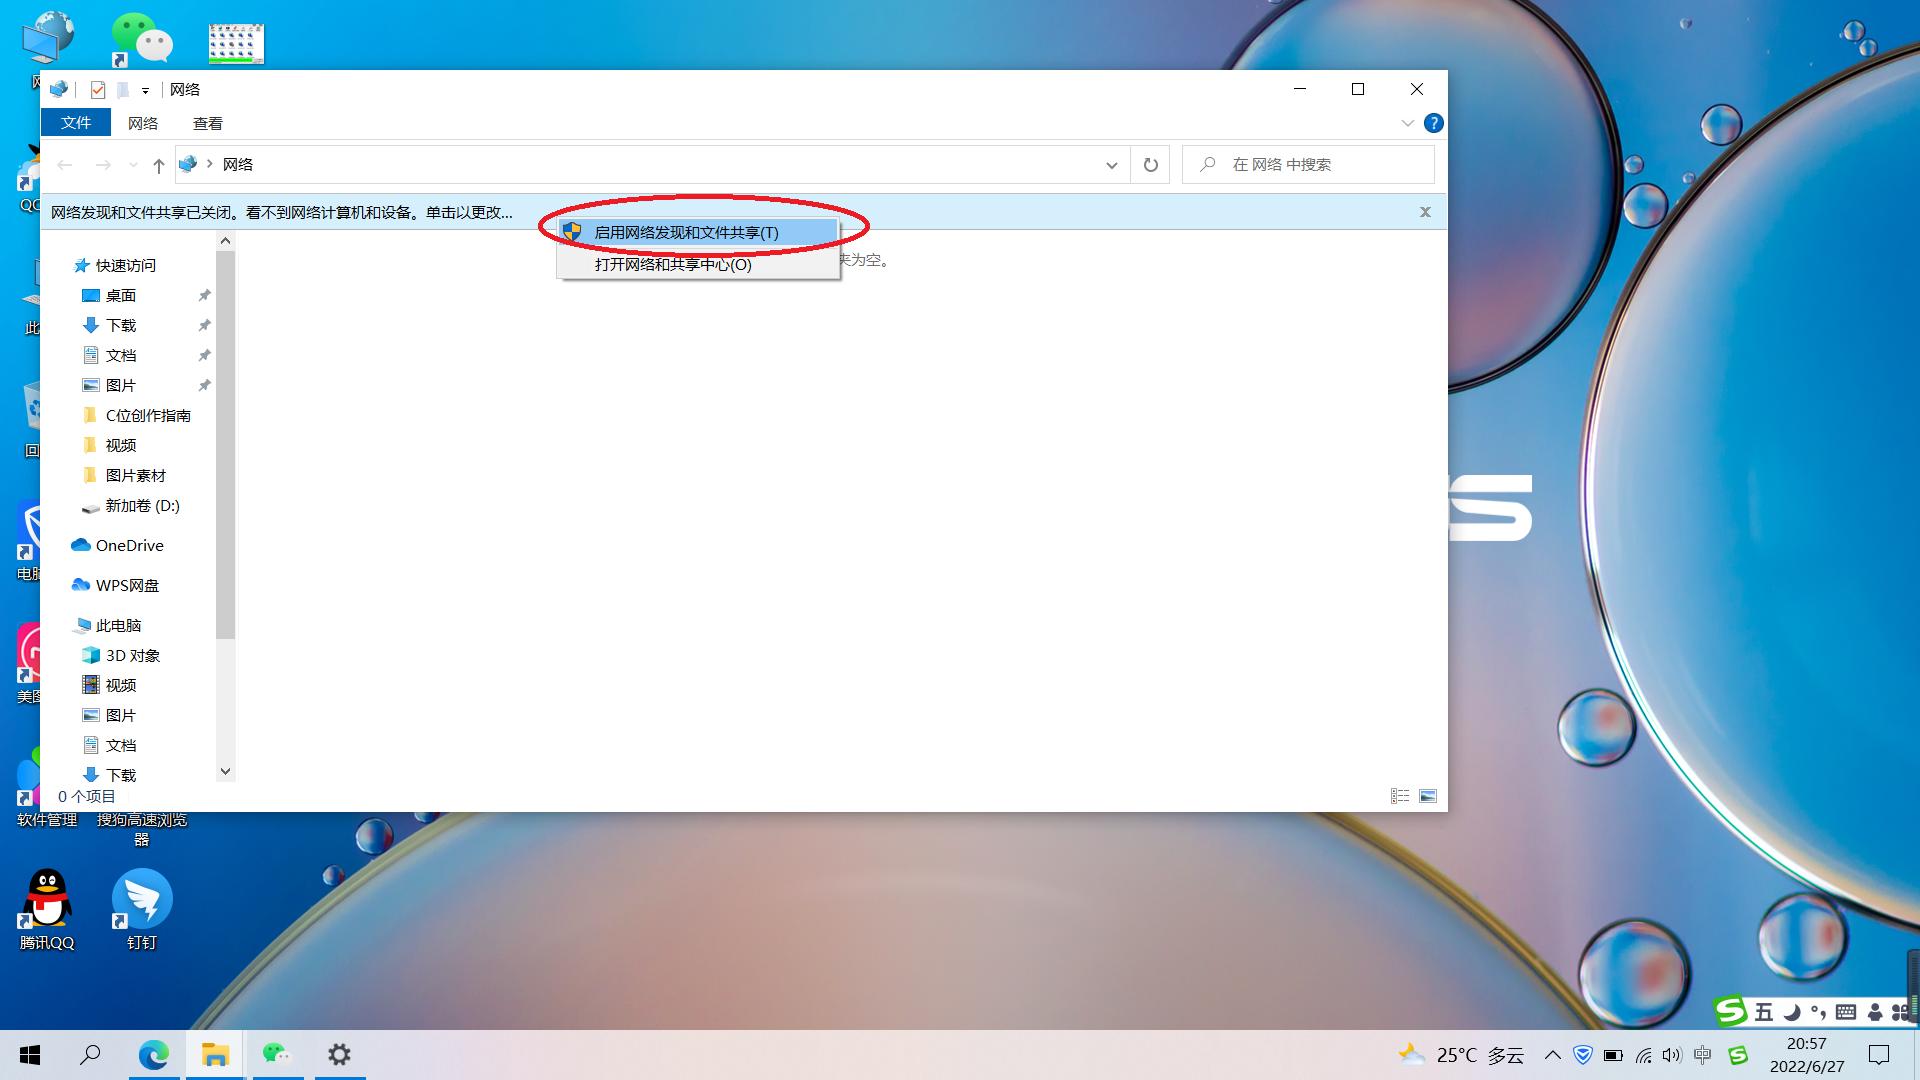The width and height of the screenshot is (1920, 1080).
Task: Click the refresh button beside address bar
Action: click(1150, 165)
